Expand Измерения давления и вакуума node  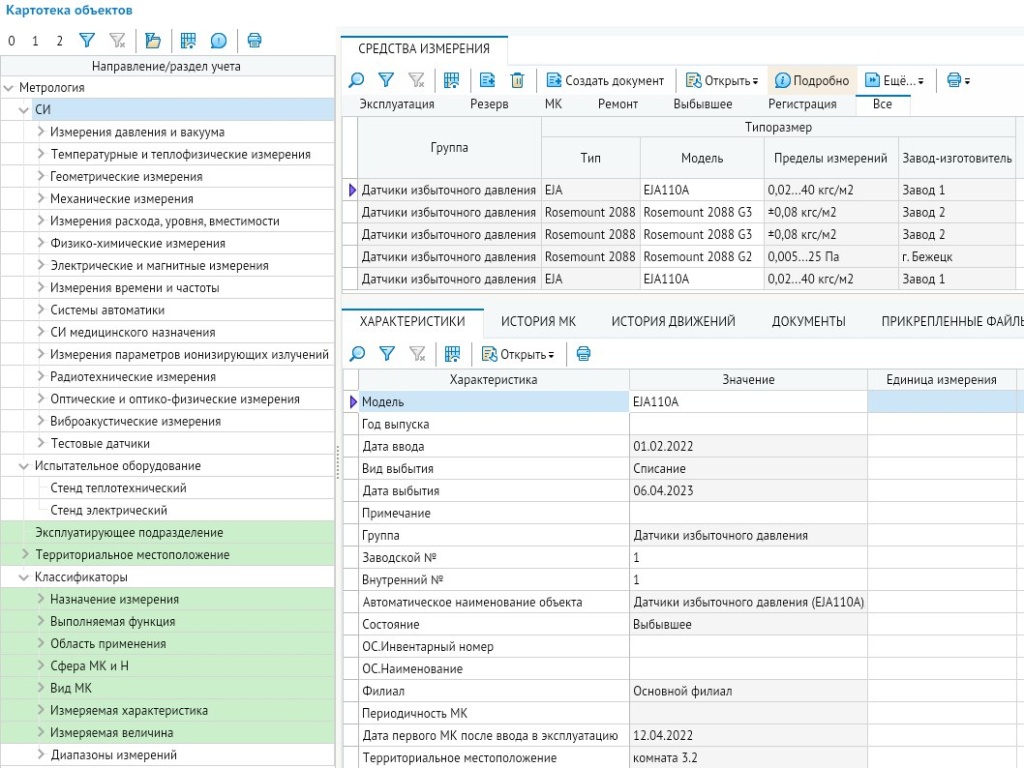coord(40,131)
